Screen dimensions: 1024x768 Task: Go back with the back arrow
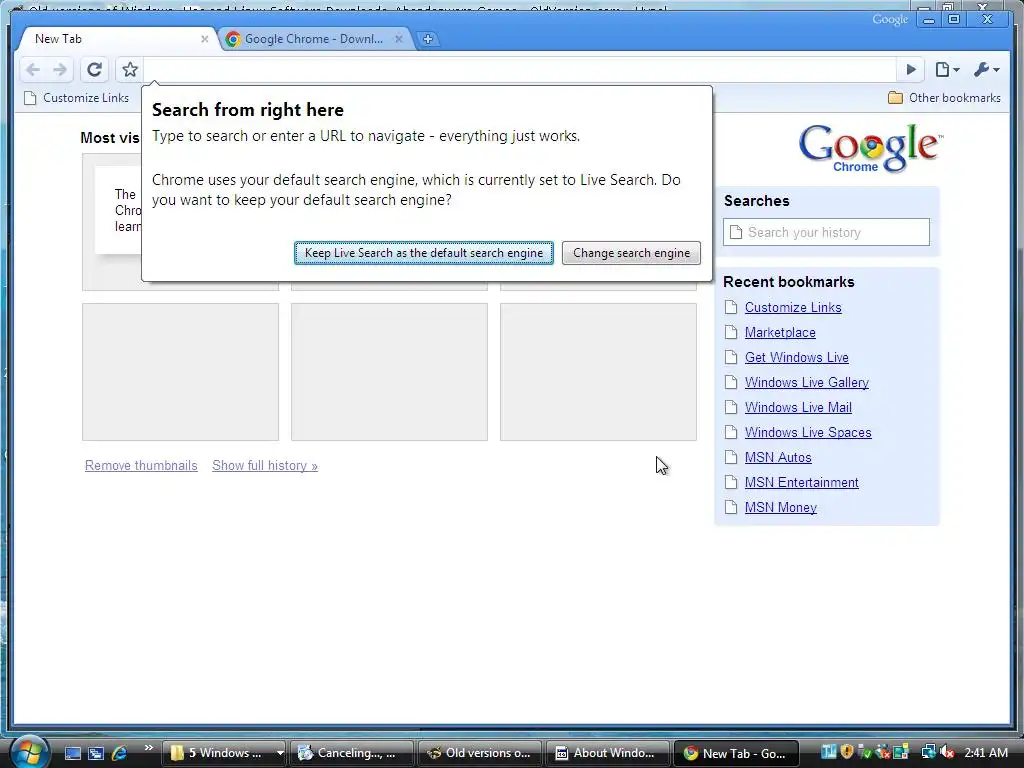point(33,69)
